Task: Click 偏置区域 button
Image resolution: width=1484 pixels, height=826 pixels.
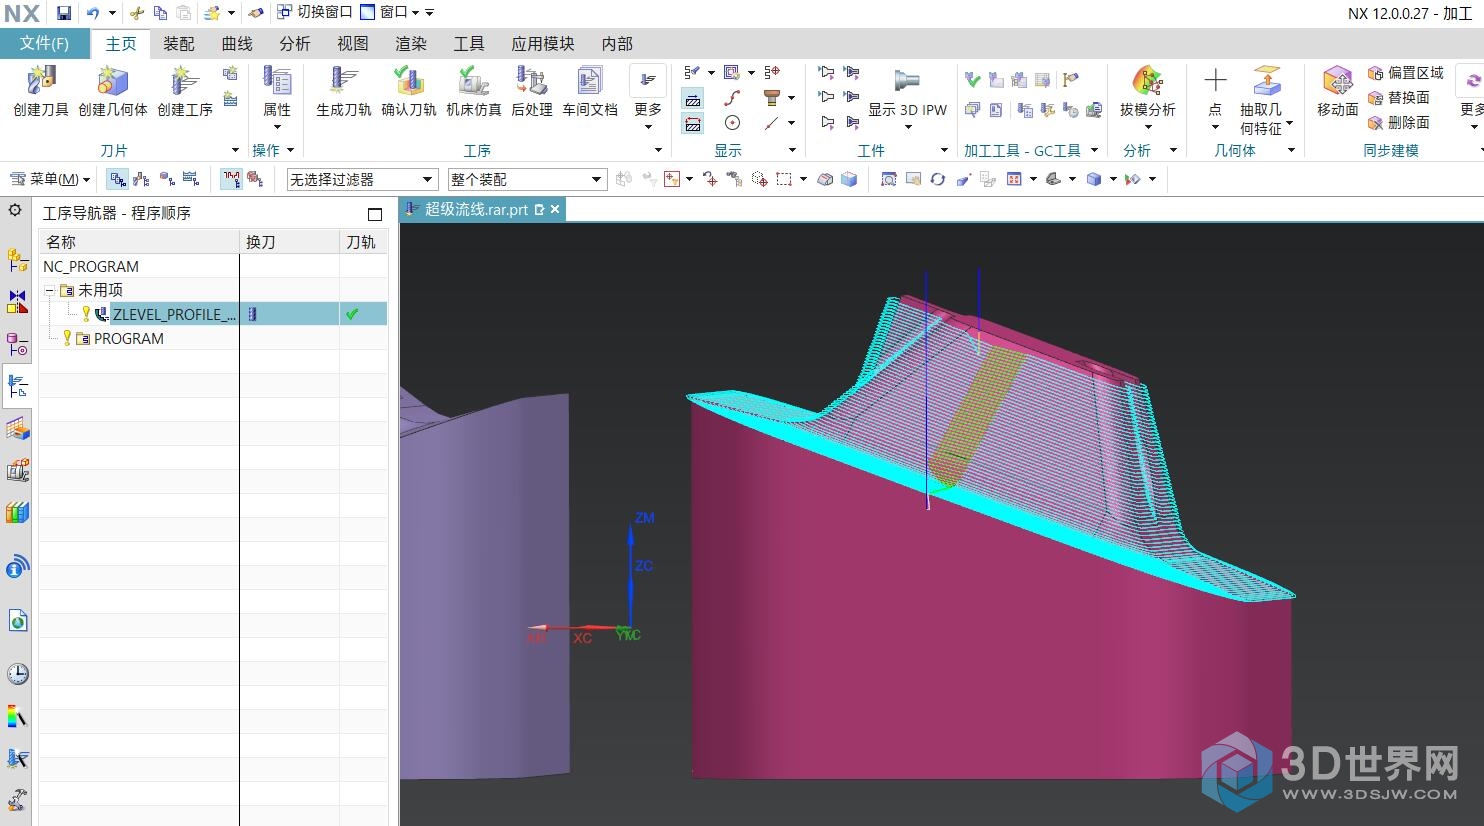Action: (x=1406, y=72)
